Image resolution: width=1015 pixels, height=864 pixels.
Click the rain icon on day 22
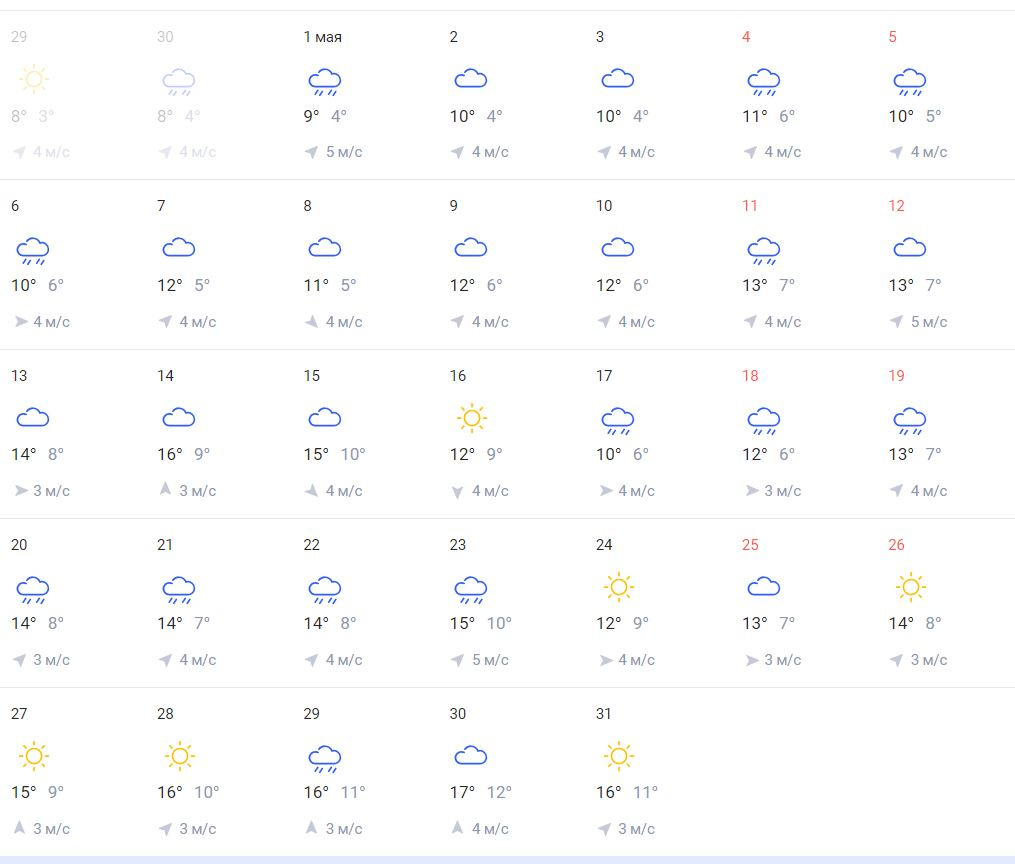(324, 588)
